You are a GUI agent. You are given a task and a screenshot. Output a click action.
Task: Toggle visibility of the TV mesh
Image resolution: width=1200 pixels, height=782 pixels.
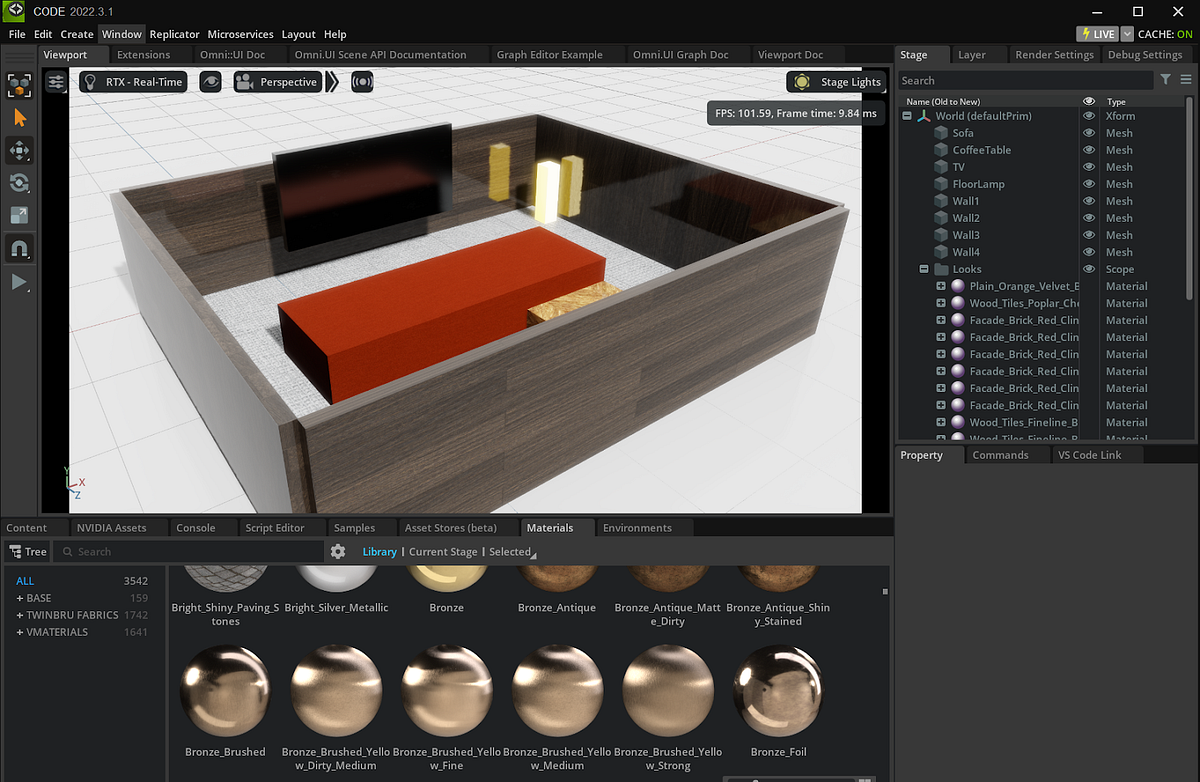click(x=1089, y=167)
